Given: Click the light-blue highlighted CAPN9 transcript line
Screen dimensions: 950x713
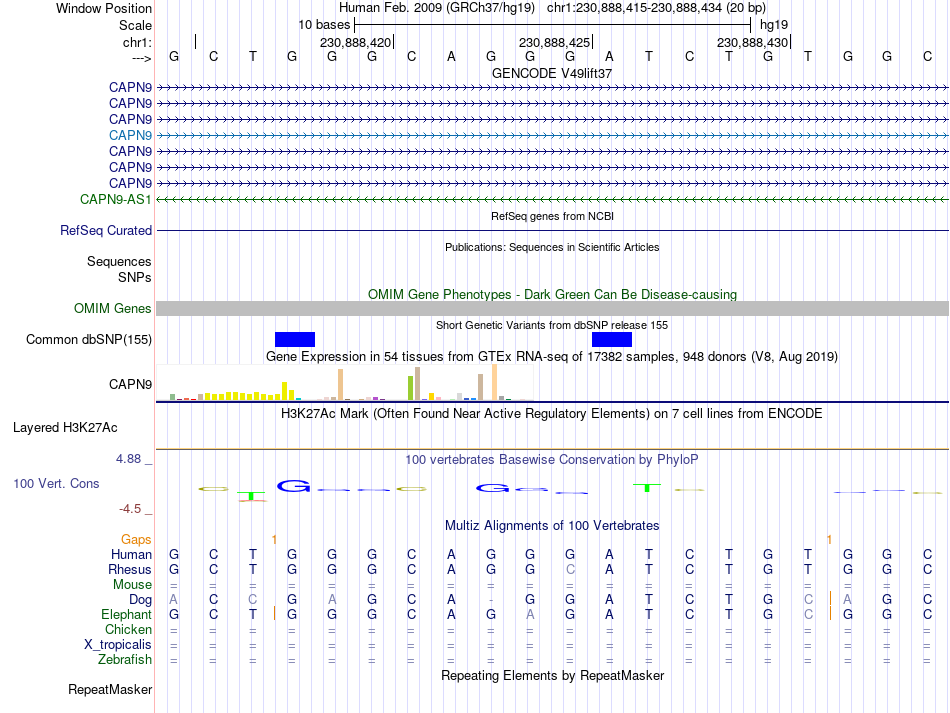Looking at the screenshot, I should tap(553, 135).
